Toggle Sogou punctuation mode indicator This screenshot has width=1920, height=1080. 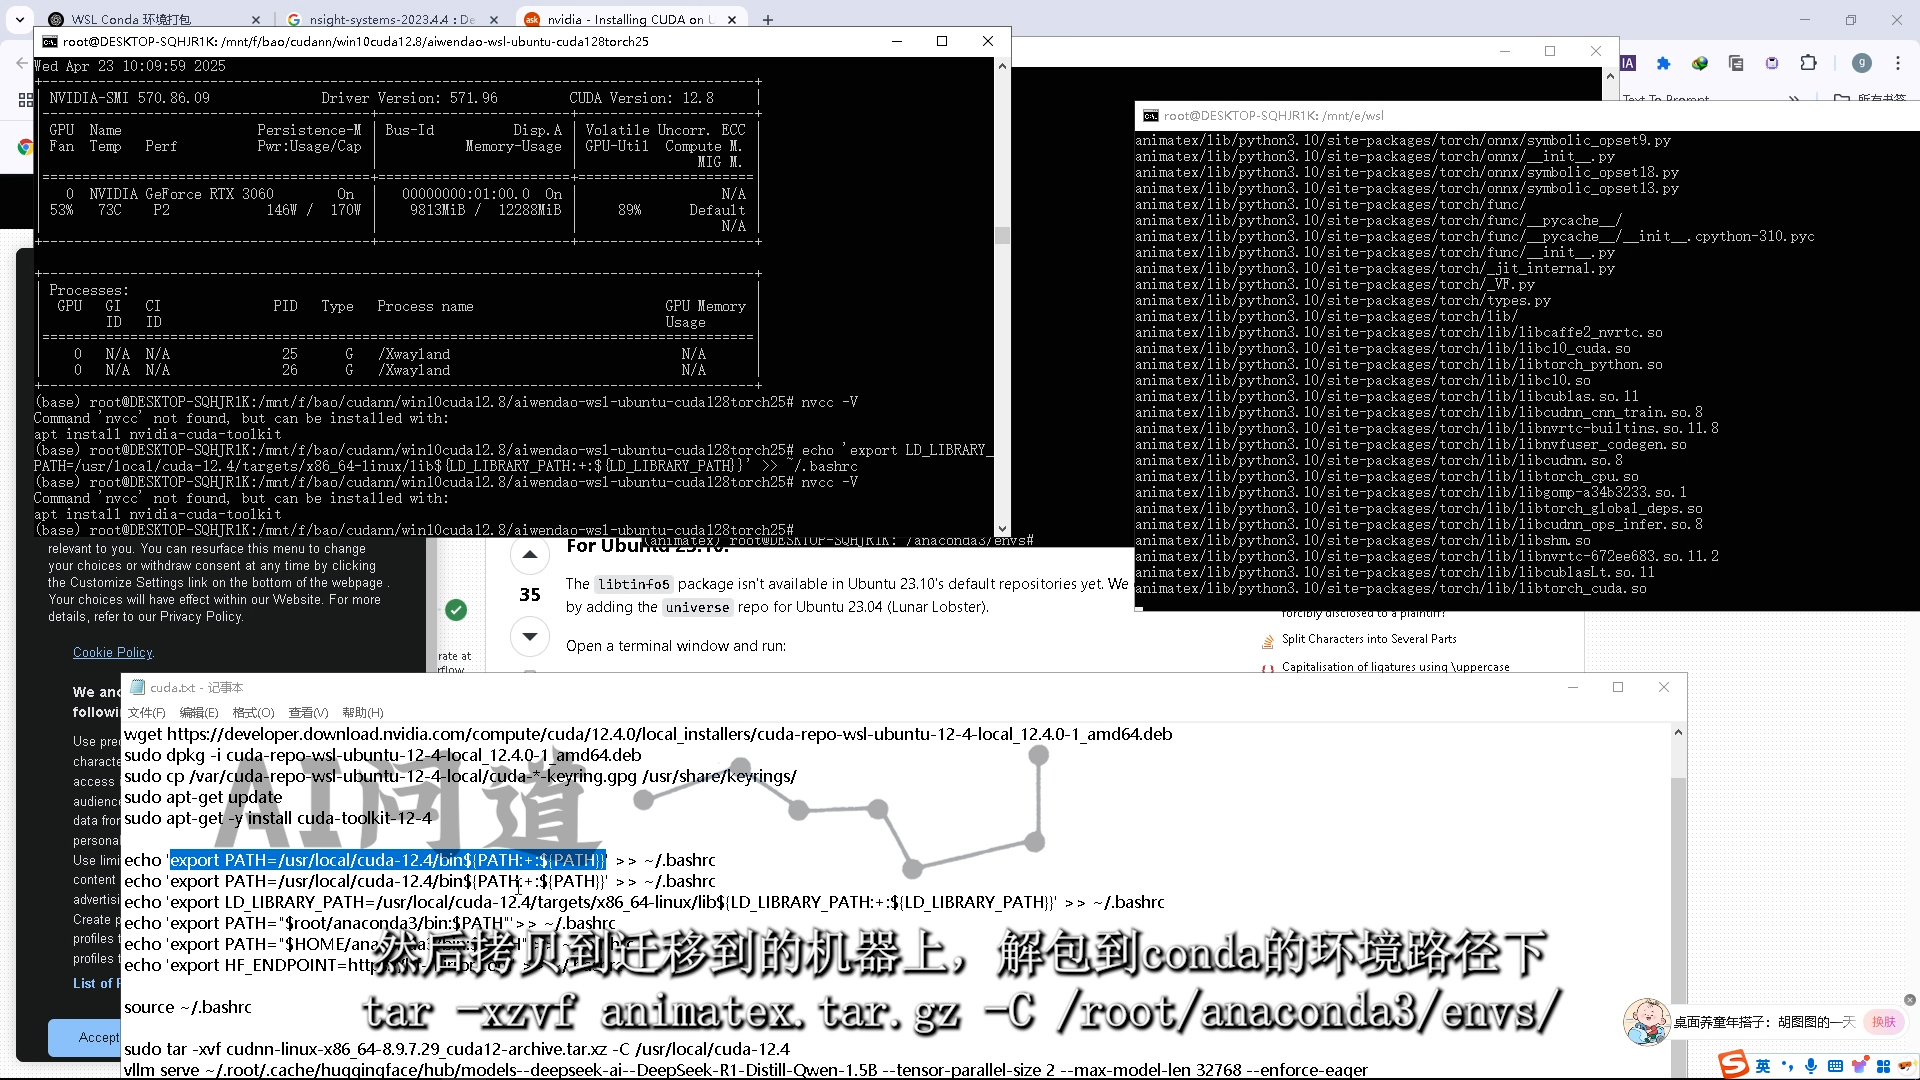[x=1787, y=1066]
